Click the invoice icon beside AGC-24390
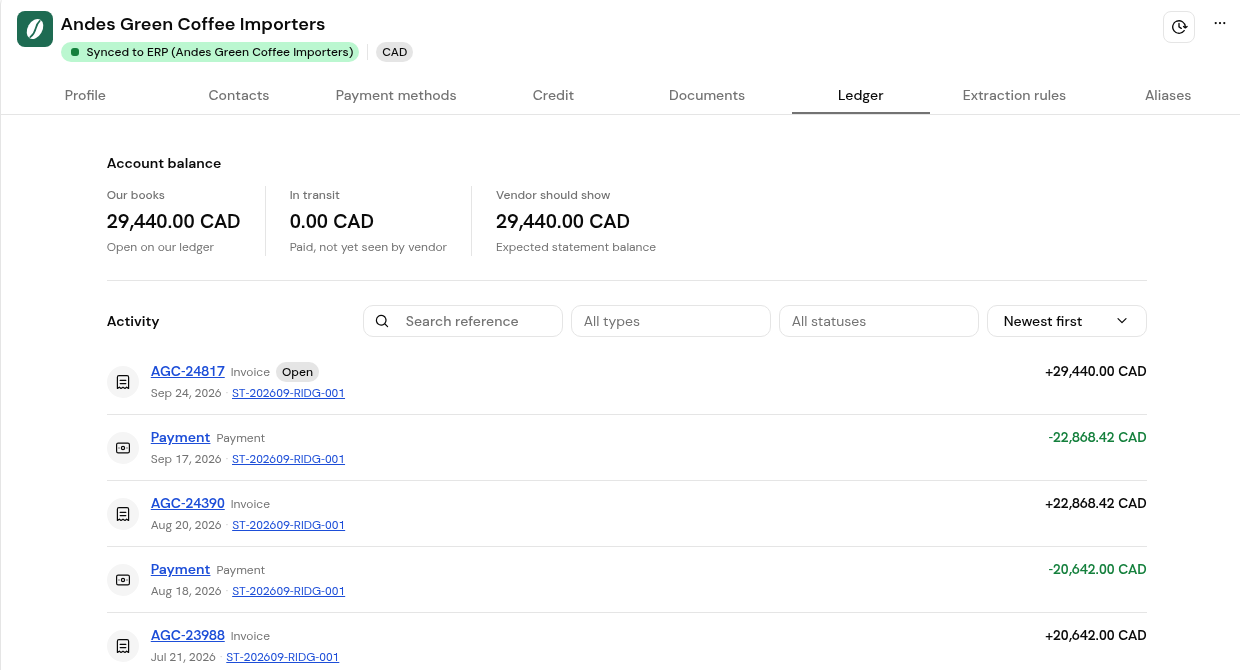Image resolution: width=1240 pixels, height=670 pixels. click(x=123, y=514)
